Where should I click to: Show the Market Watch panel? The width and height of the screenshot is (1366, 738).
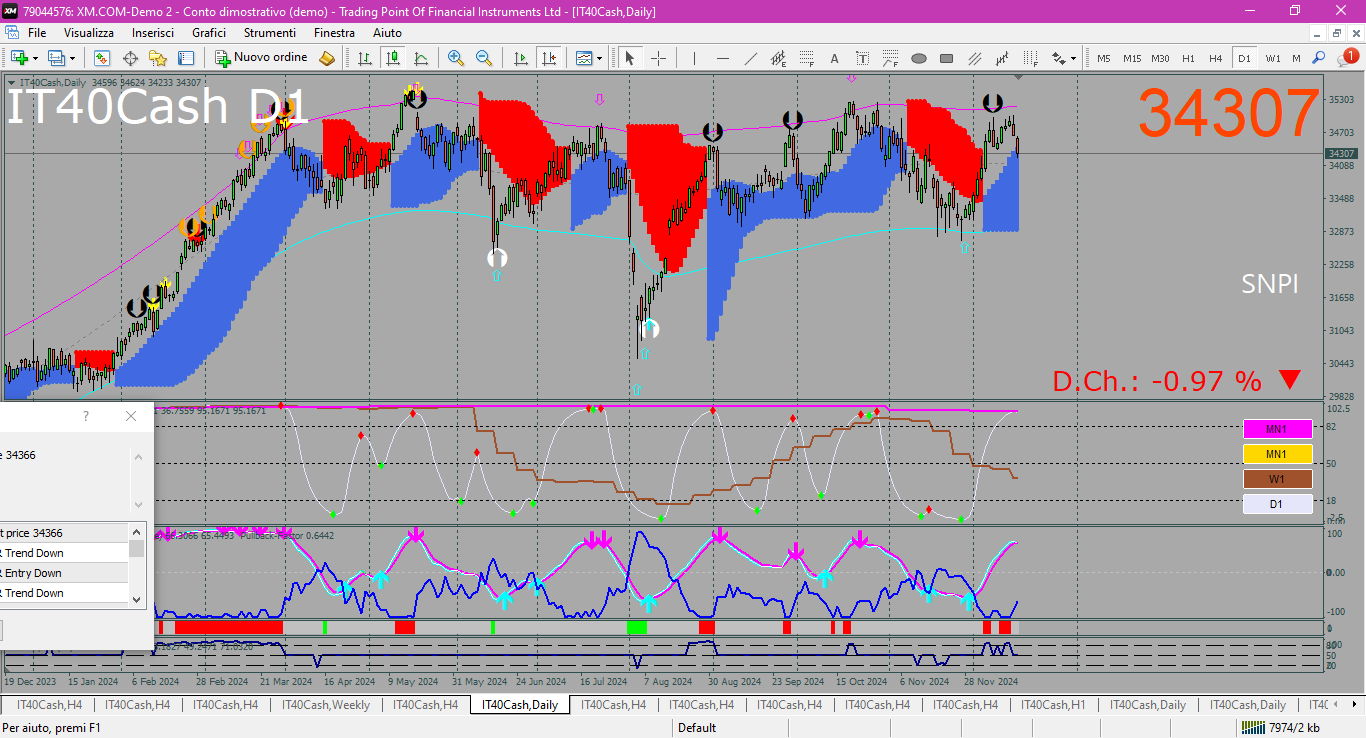102,58
